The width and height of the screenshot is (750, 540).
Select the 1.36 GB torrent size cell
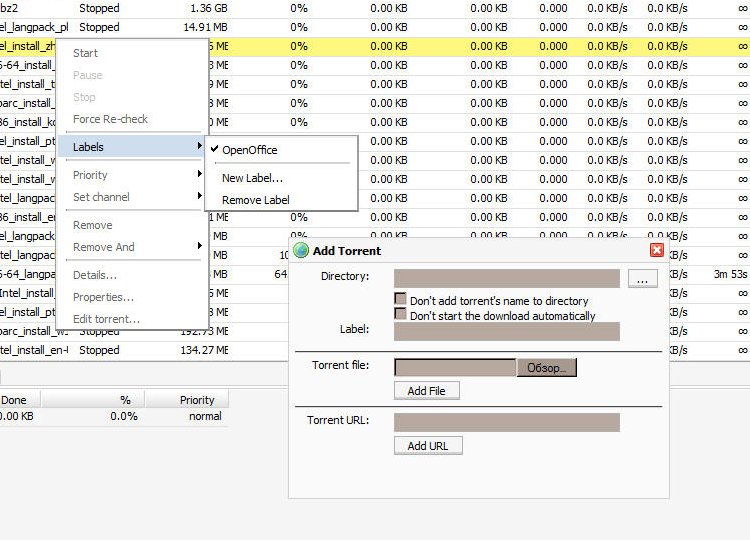point(209,8)
